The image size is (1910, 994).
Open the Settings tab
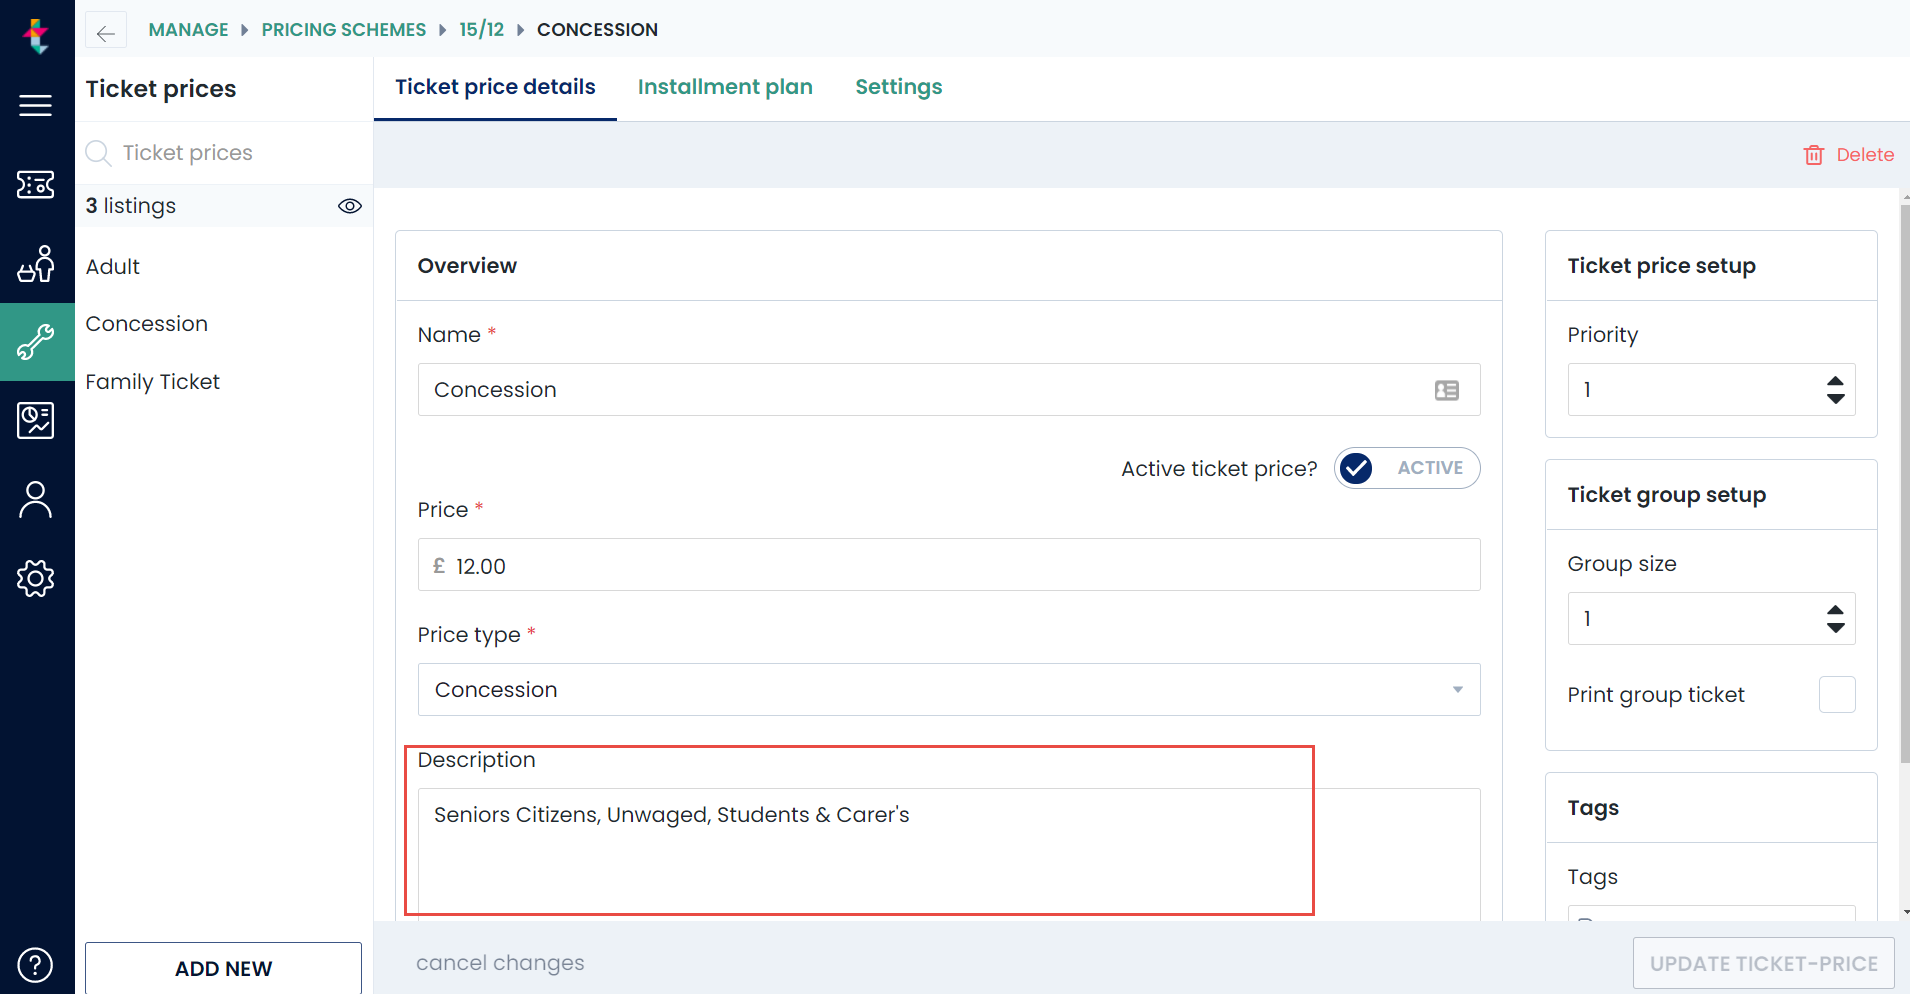click(898, 87)
